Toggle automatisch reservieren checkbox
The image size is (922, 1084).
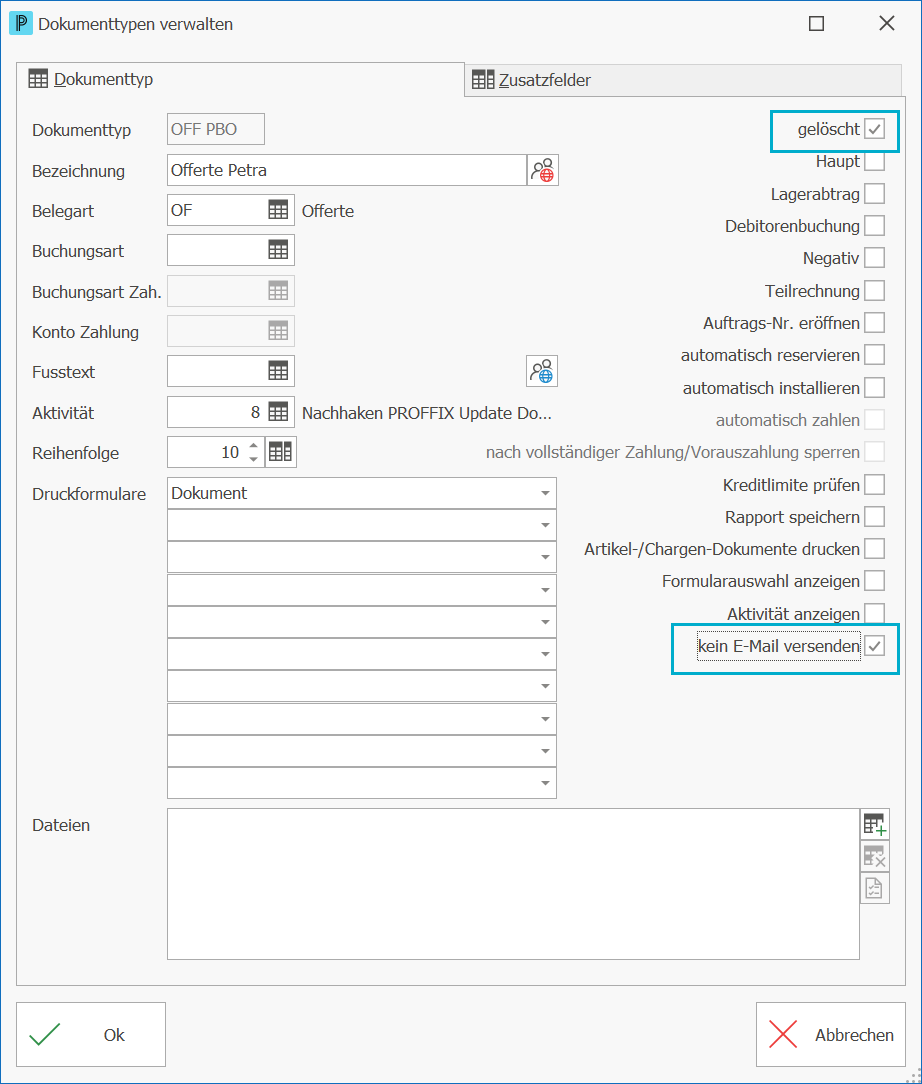tap(874, 355)
